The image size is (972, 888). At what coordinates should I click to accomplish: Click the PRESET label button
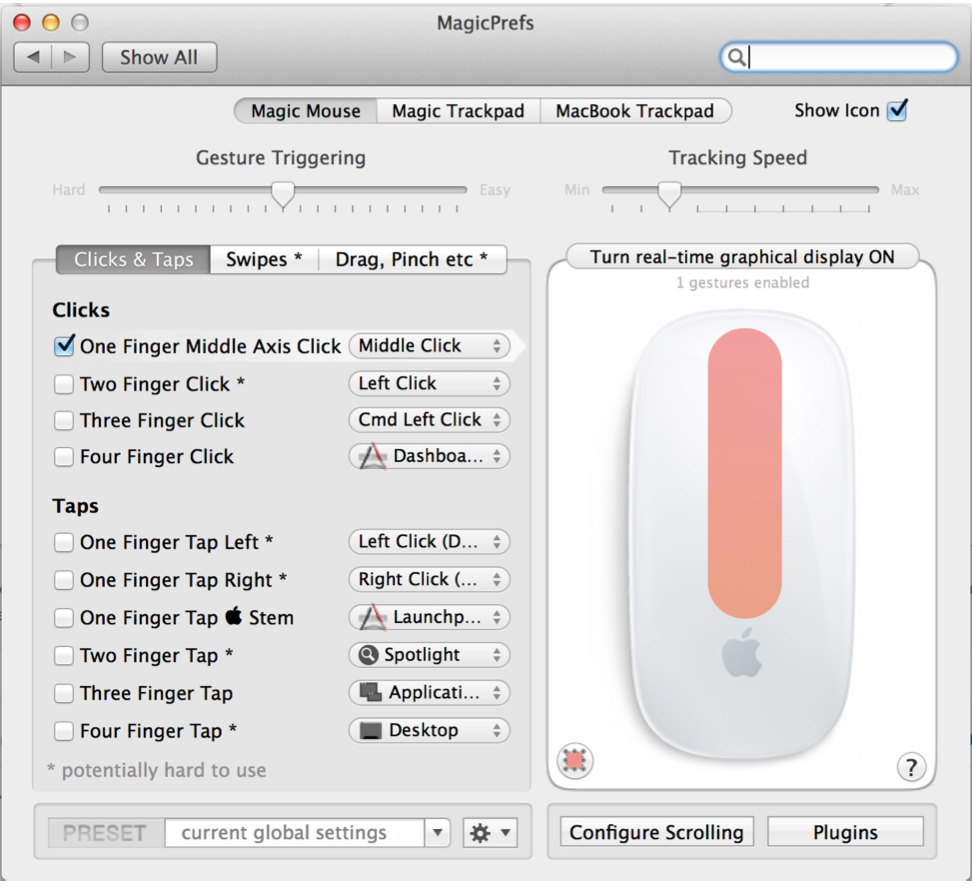106,833
